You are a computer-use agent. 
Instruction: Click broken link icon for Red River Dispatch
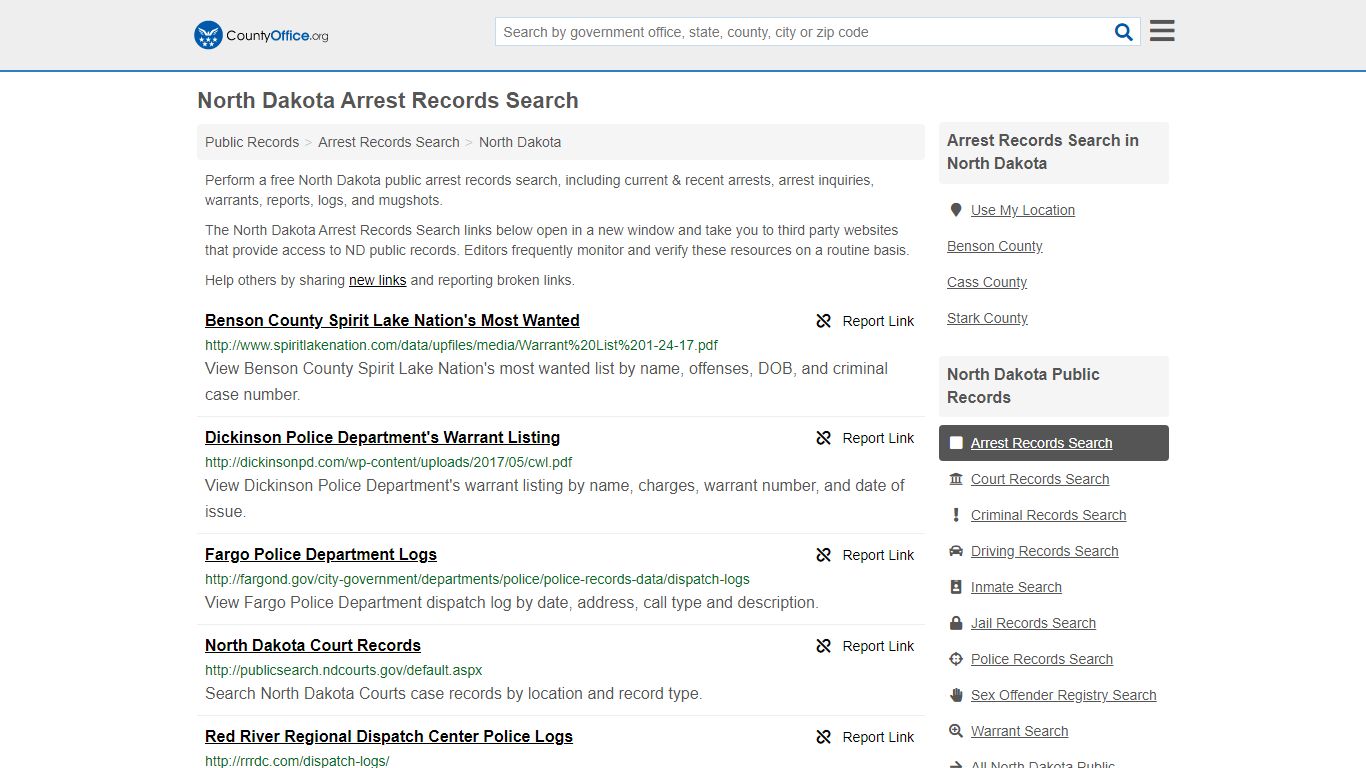824,737
